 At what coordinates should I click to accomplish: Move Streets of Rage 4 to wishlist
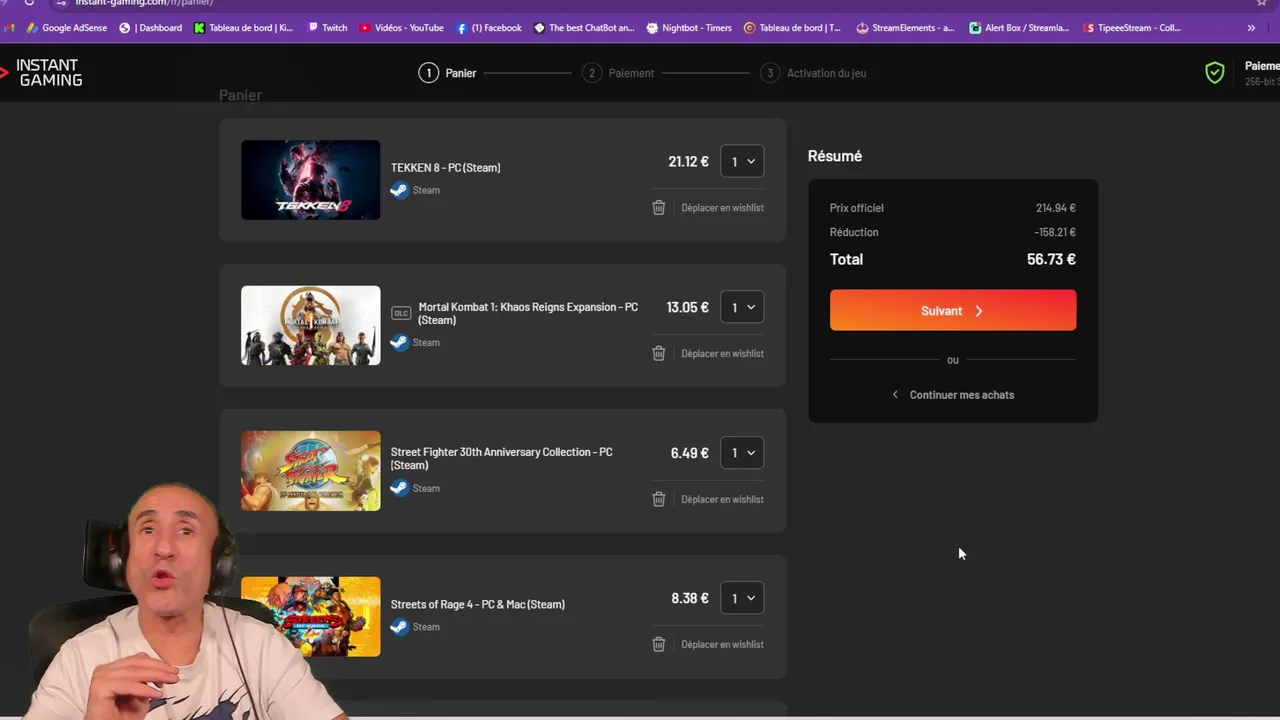tap(722, 644)
